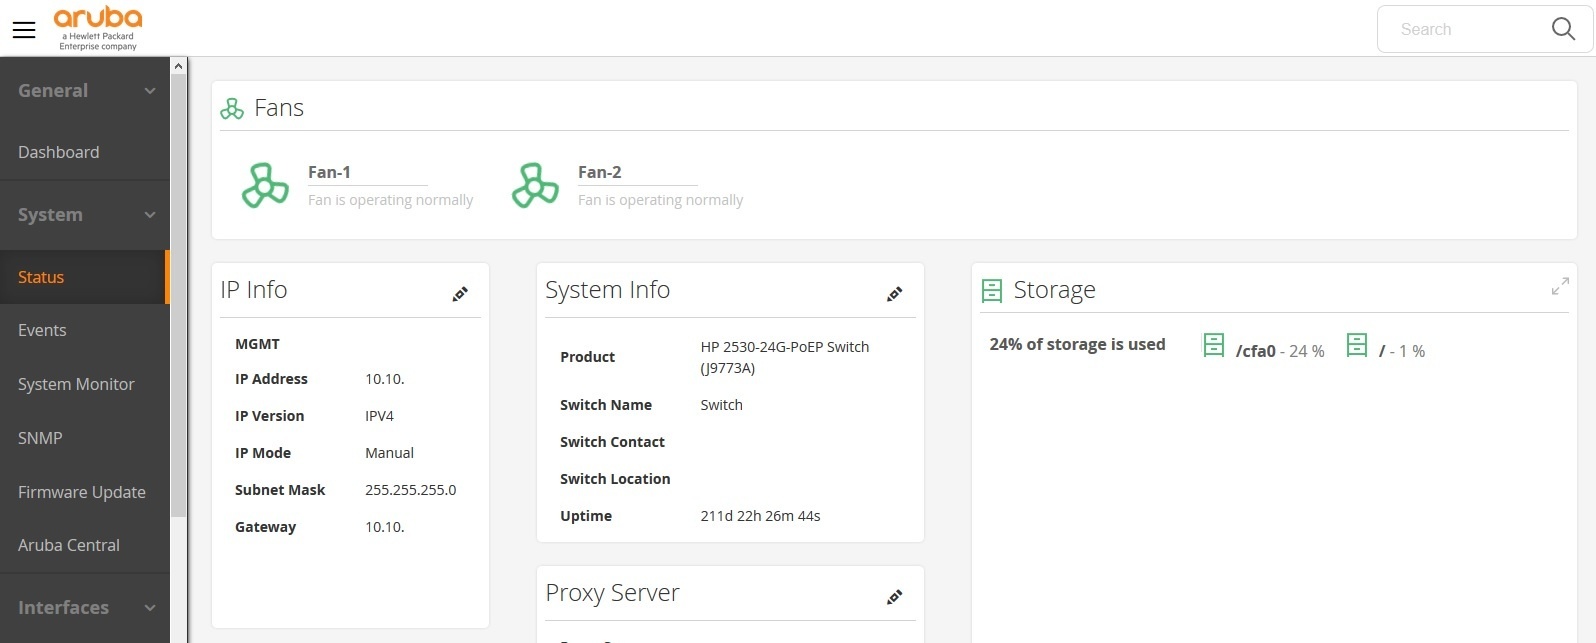Click the Fan-2 fan icon

coord(535,186)
